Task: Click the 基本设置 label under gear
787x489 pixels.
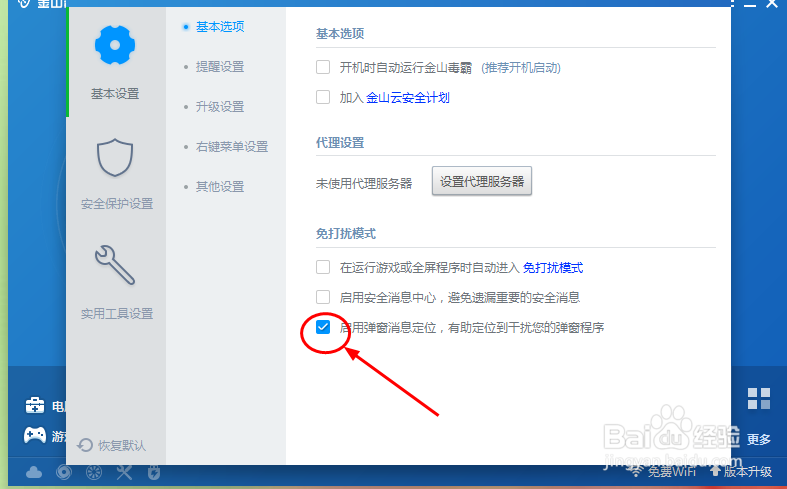Action: [x=115, y=94]
